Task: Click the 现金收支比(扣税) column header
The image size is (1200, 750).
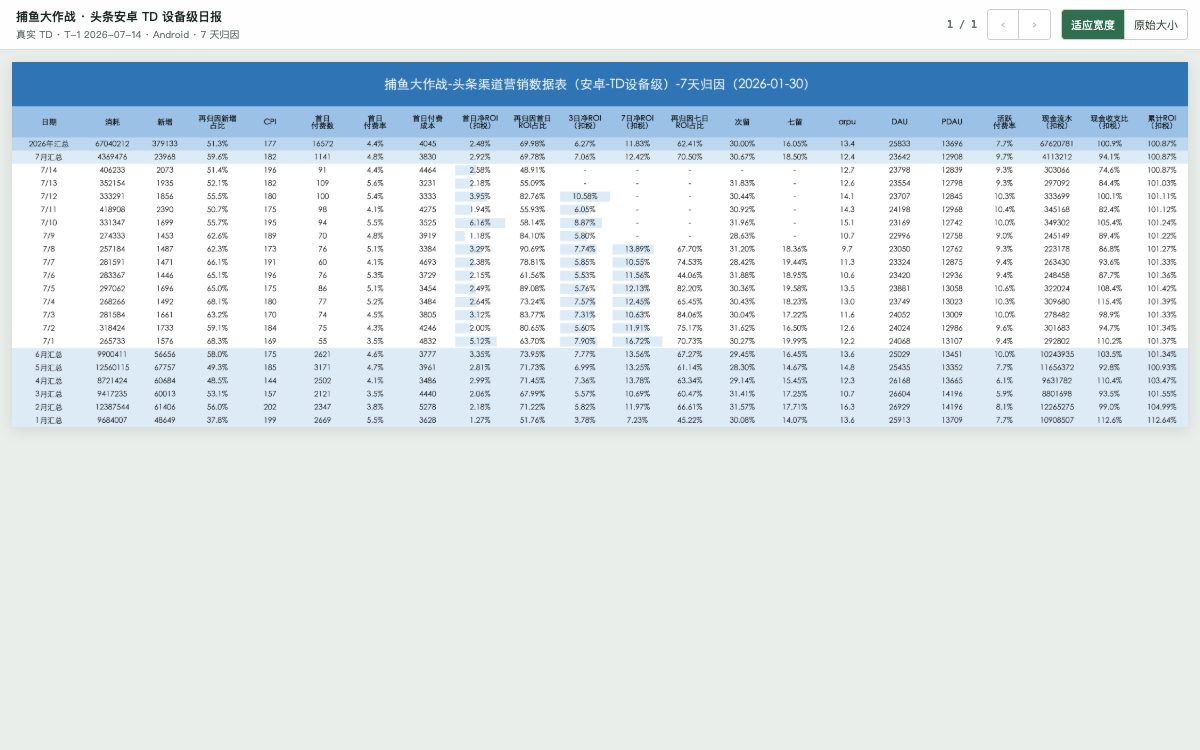Action: tap(1109, 122)
